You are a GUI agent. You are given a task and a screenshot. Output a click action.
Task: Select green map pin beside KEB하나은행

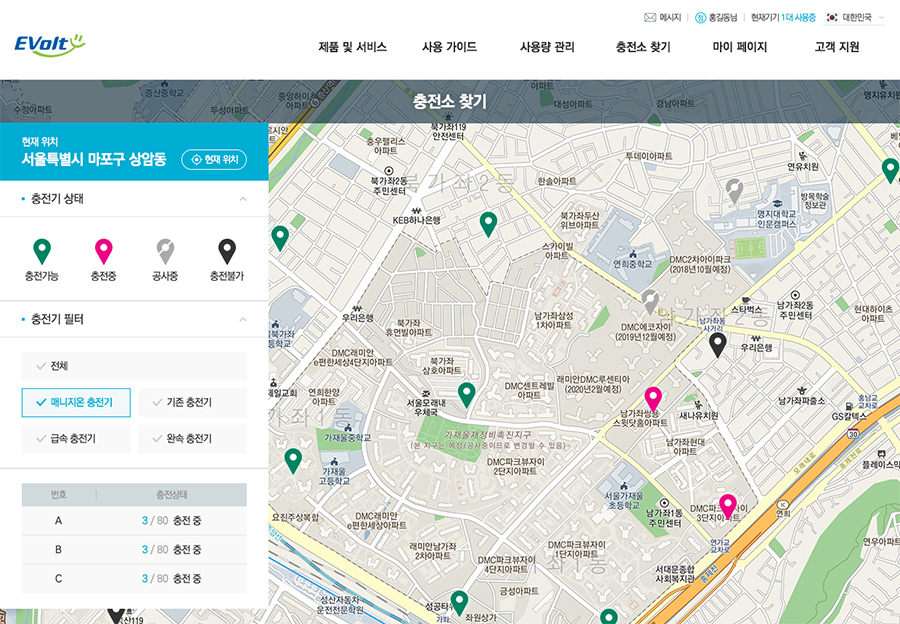488,224
